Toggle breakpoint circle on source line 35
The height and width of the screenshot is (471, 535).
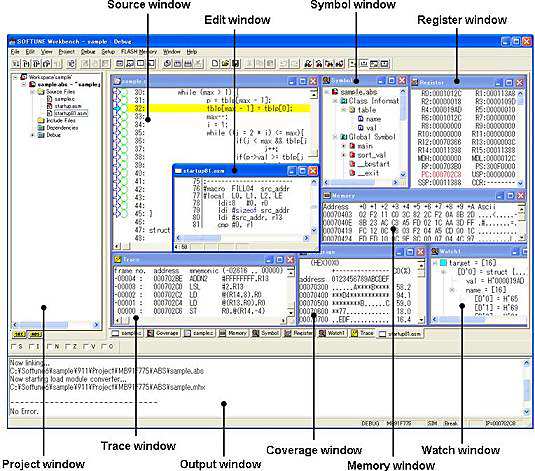pos(125,133)
